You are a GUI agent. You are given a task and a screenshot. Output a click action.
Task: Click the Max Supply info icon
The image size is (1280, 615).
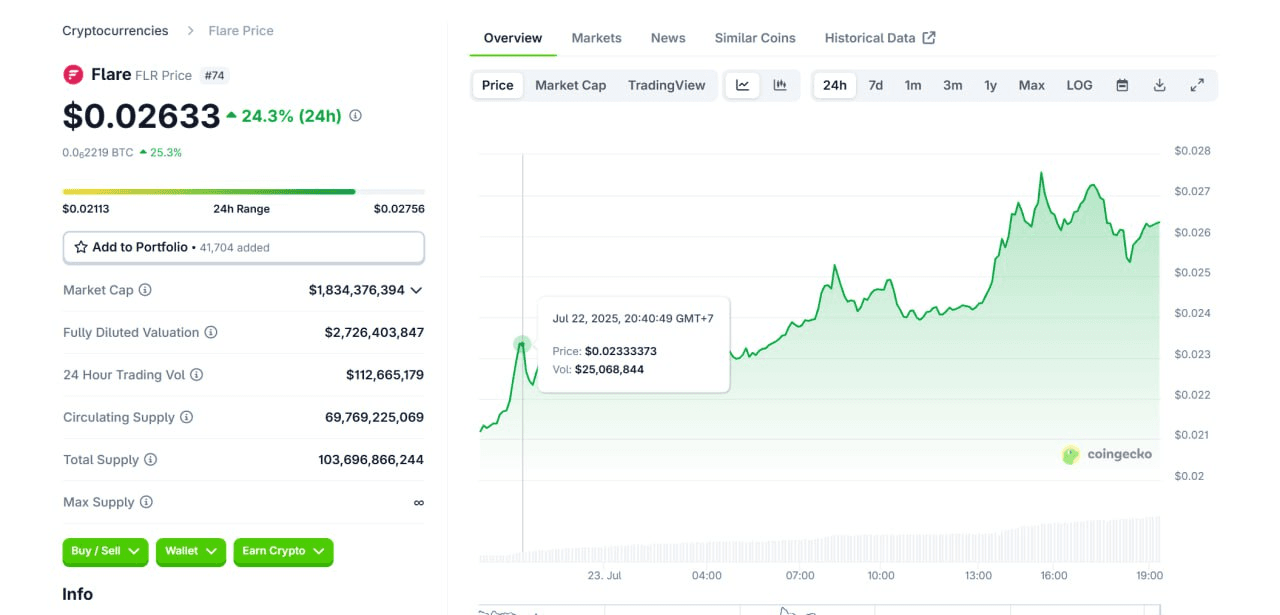coord(146,502)
